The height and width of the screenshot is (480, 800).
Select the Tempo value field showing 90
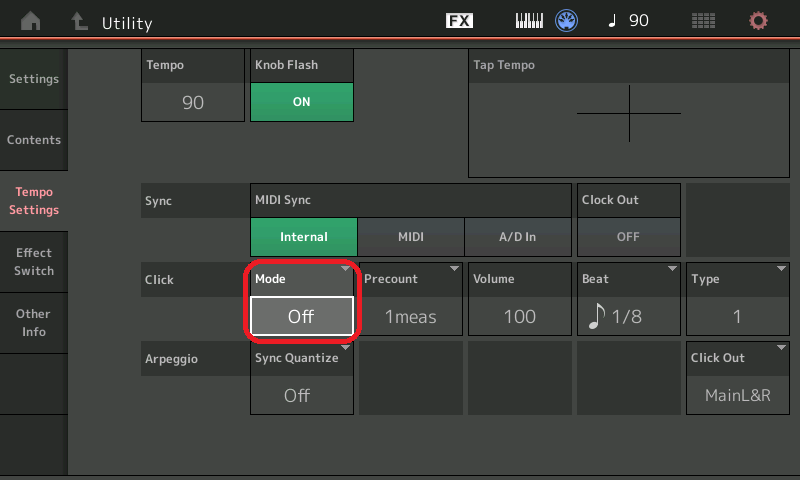pos(193,102)
